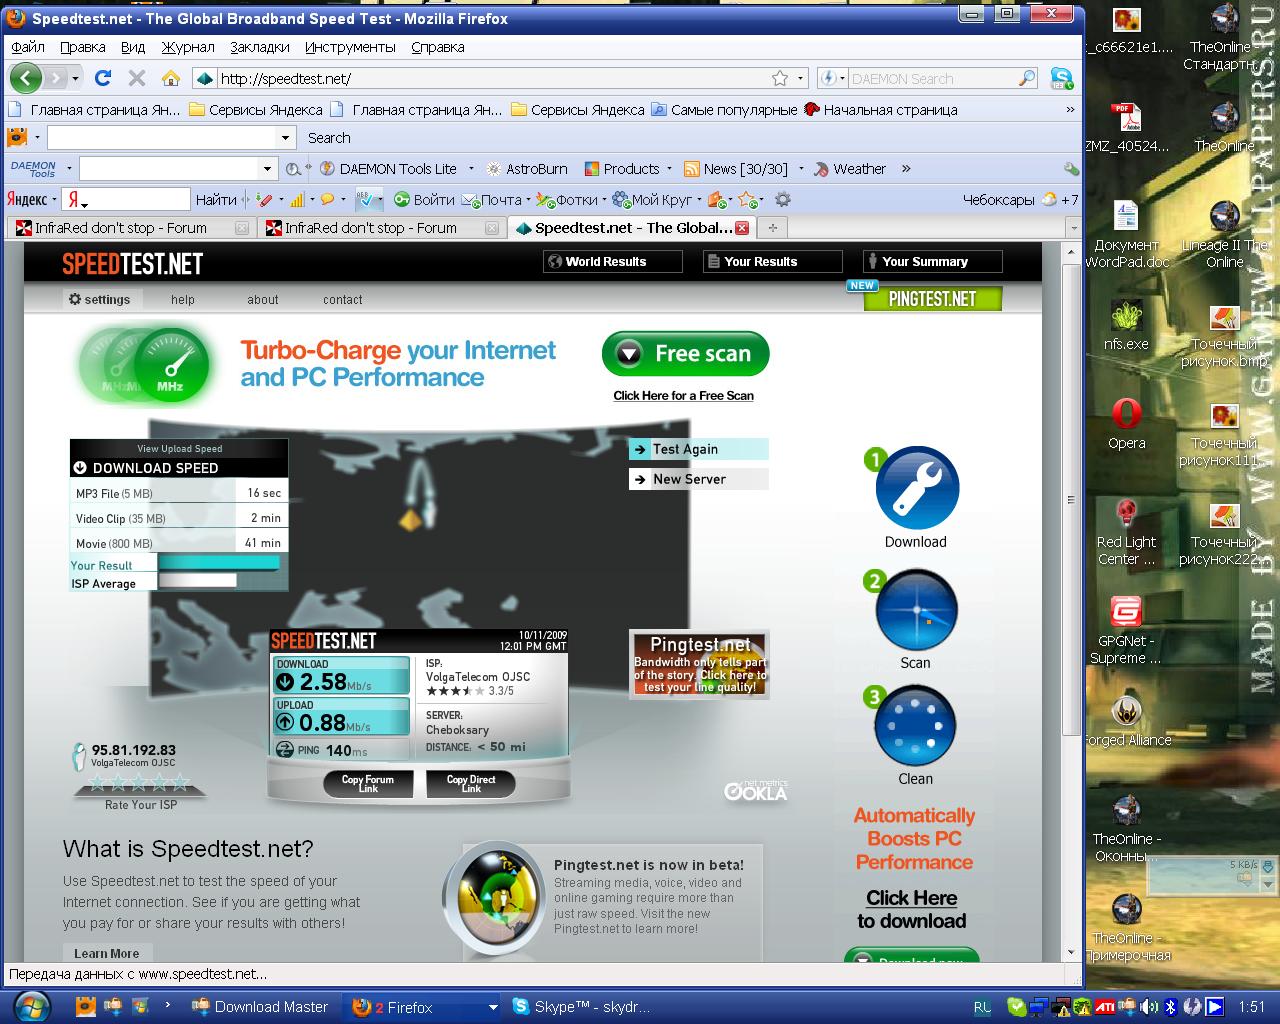
Task: Click the page's vertical scrollbar
Action: tap(1071, 500)
